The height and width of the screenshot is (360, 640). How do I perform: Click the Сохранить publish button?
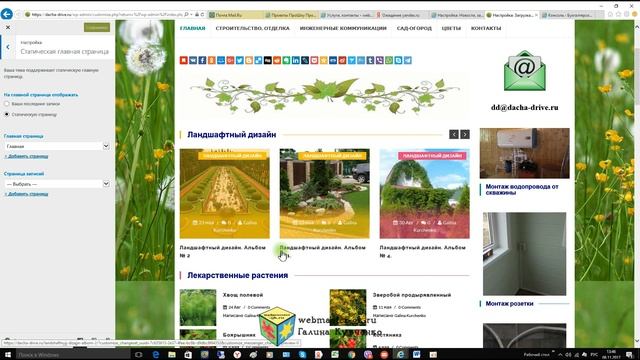97,27
